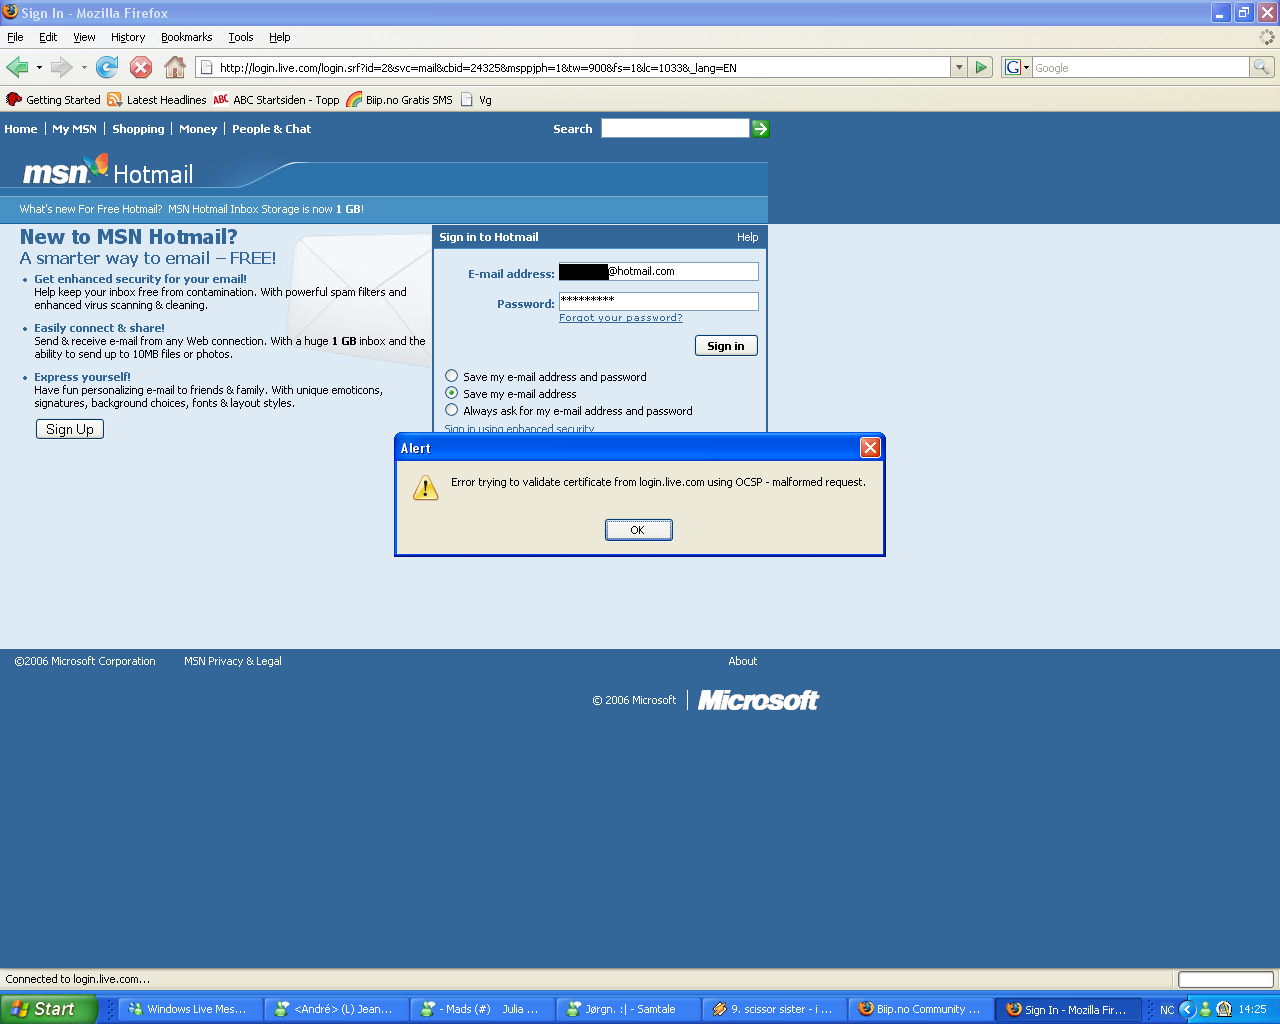Click the MSN search text box
The height and width of the screenshot is (1024, 1280).
click(x=675, y=129)
